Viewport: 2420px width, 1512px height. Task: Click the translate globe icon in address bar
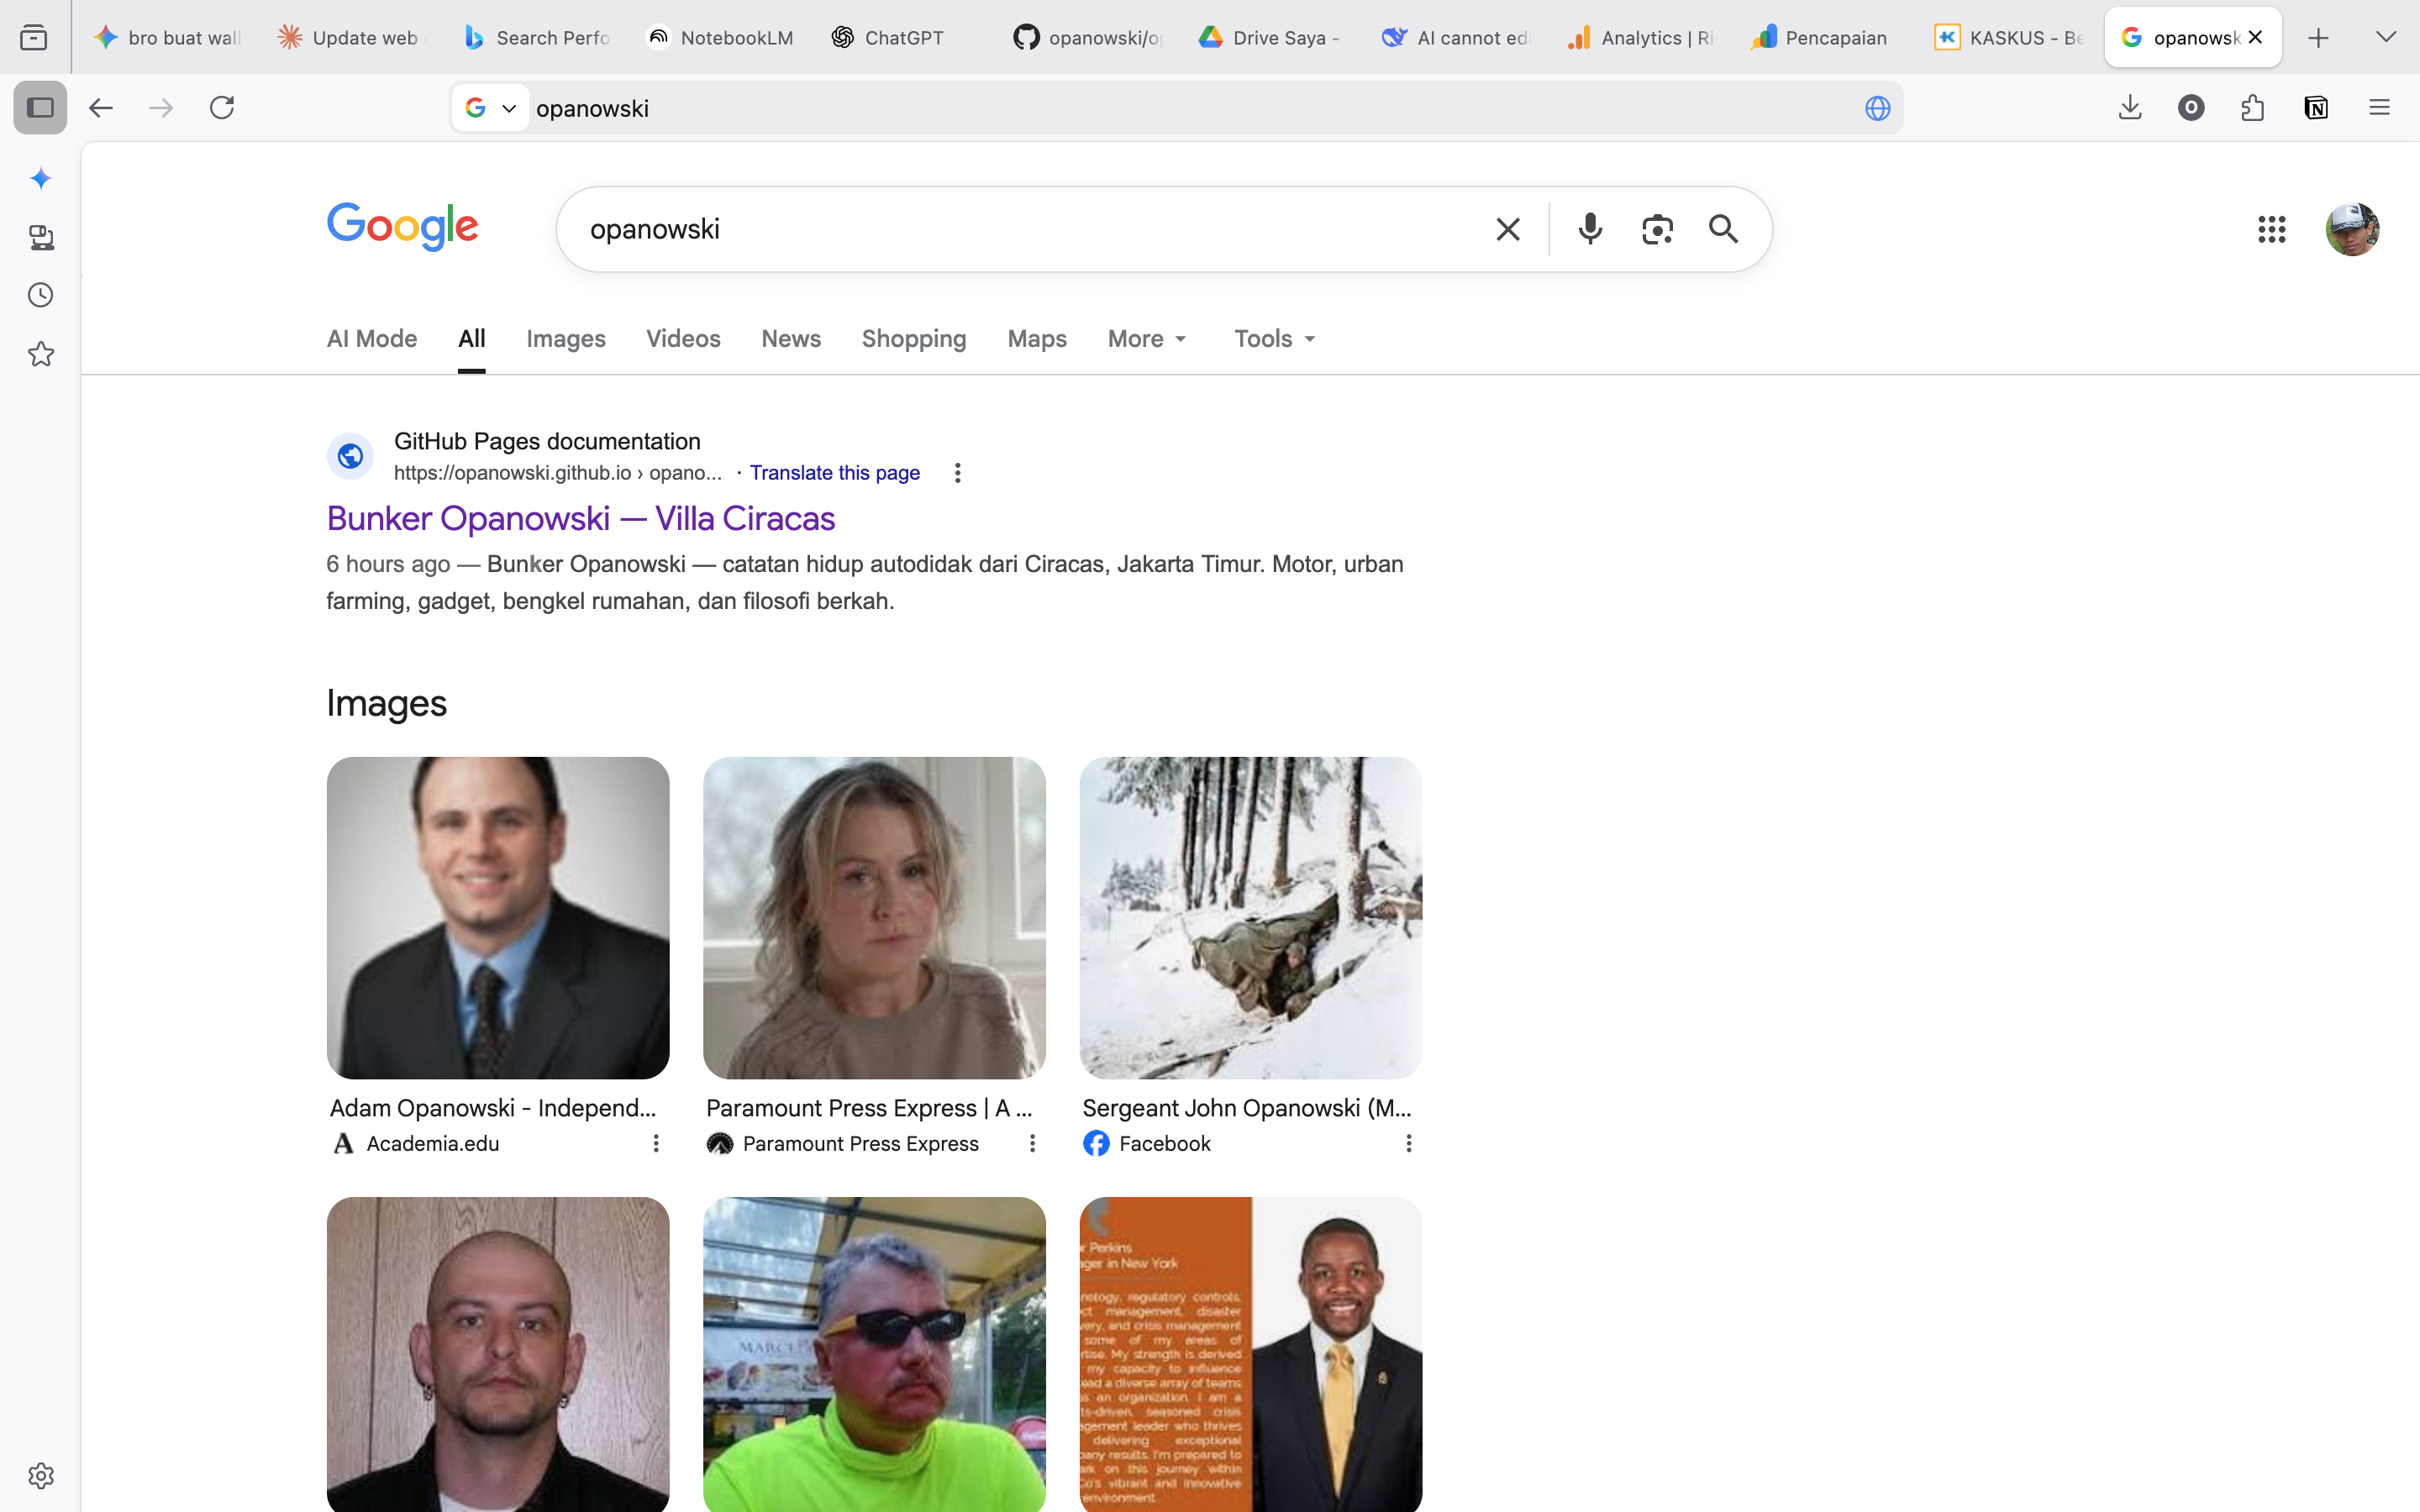(1877, 108)
